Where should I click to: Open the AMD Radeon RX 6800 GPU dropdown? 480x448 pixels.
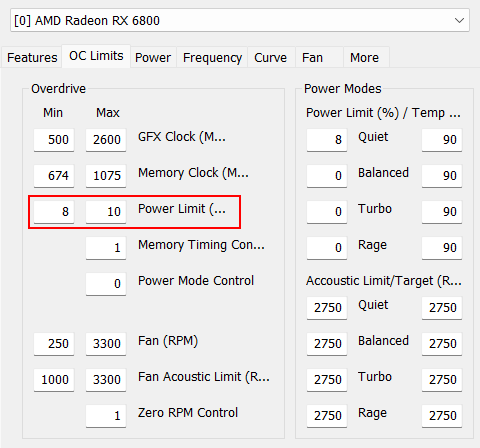[x=240, y=20]
